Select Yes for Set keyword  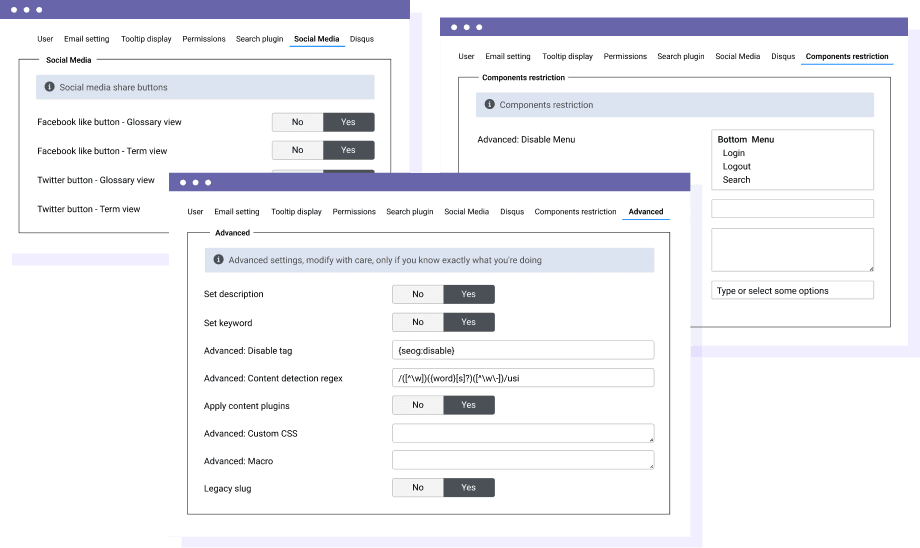point(468,322)
